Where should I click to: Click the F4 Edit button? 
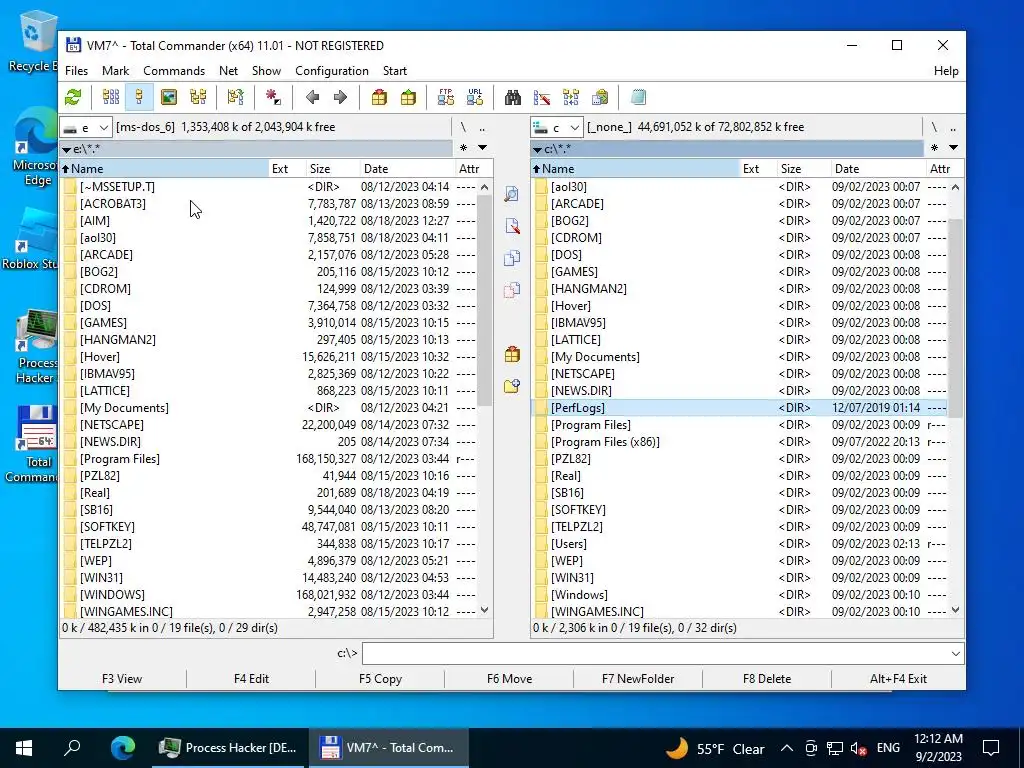pos(251,679)
